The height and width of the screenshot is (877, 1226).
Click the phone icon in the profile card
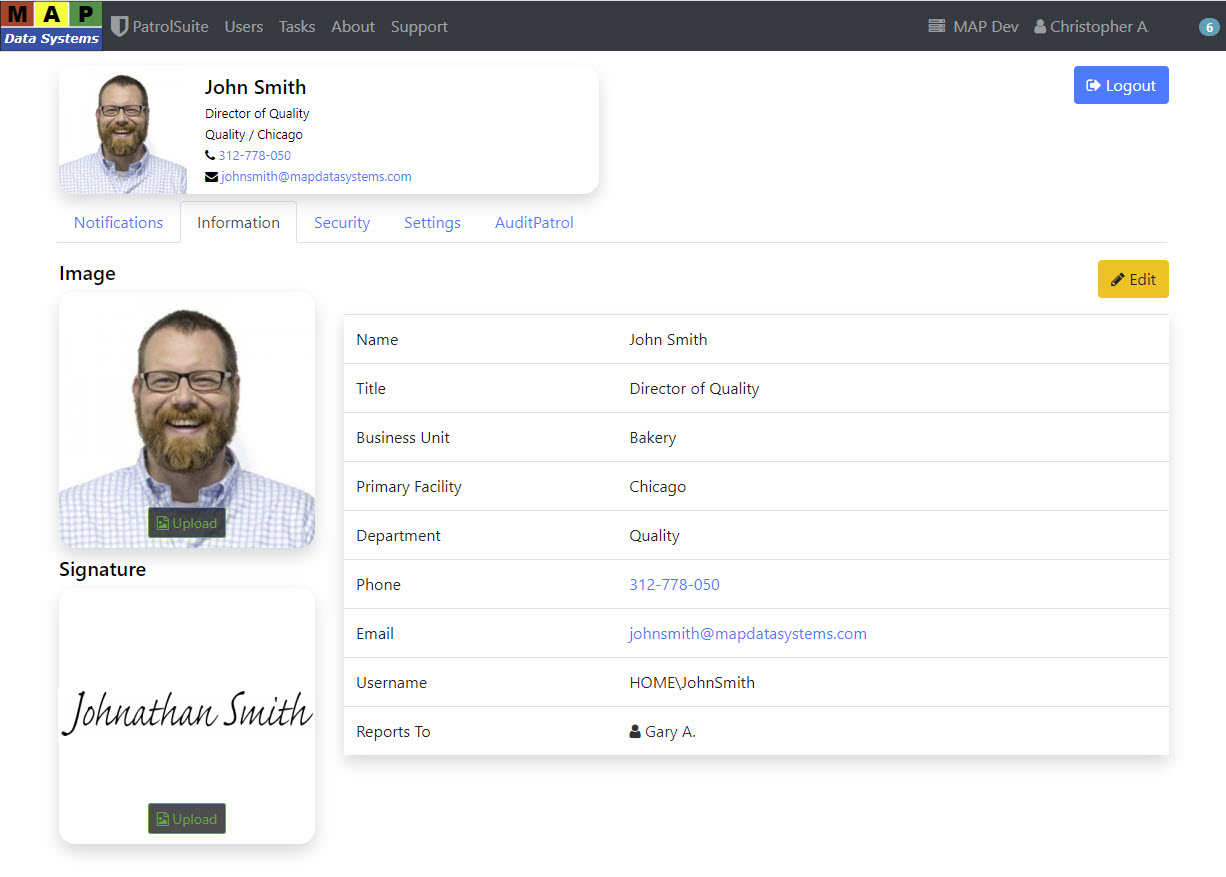point(210,156)
